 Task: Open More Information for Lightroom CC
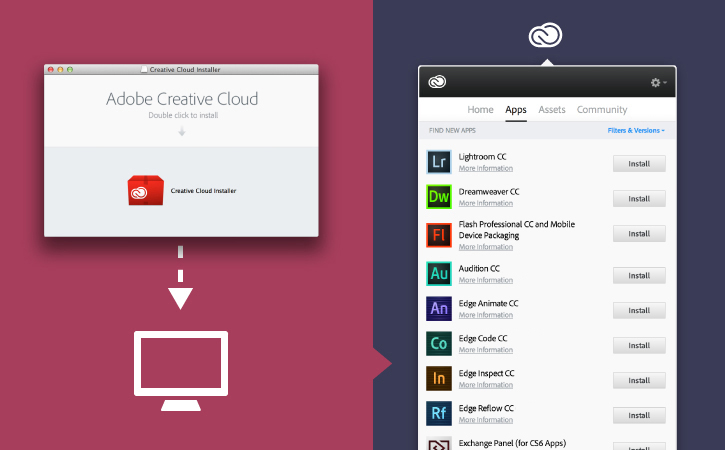[485, 168]
